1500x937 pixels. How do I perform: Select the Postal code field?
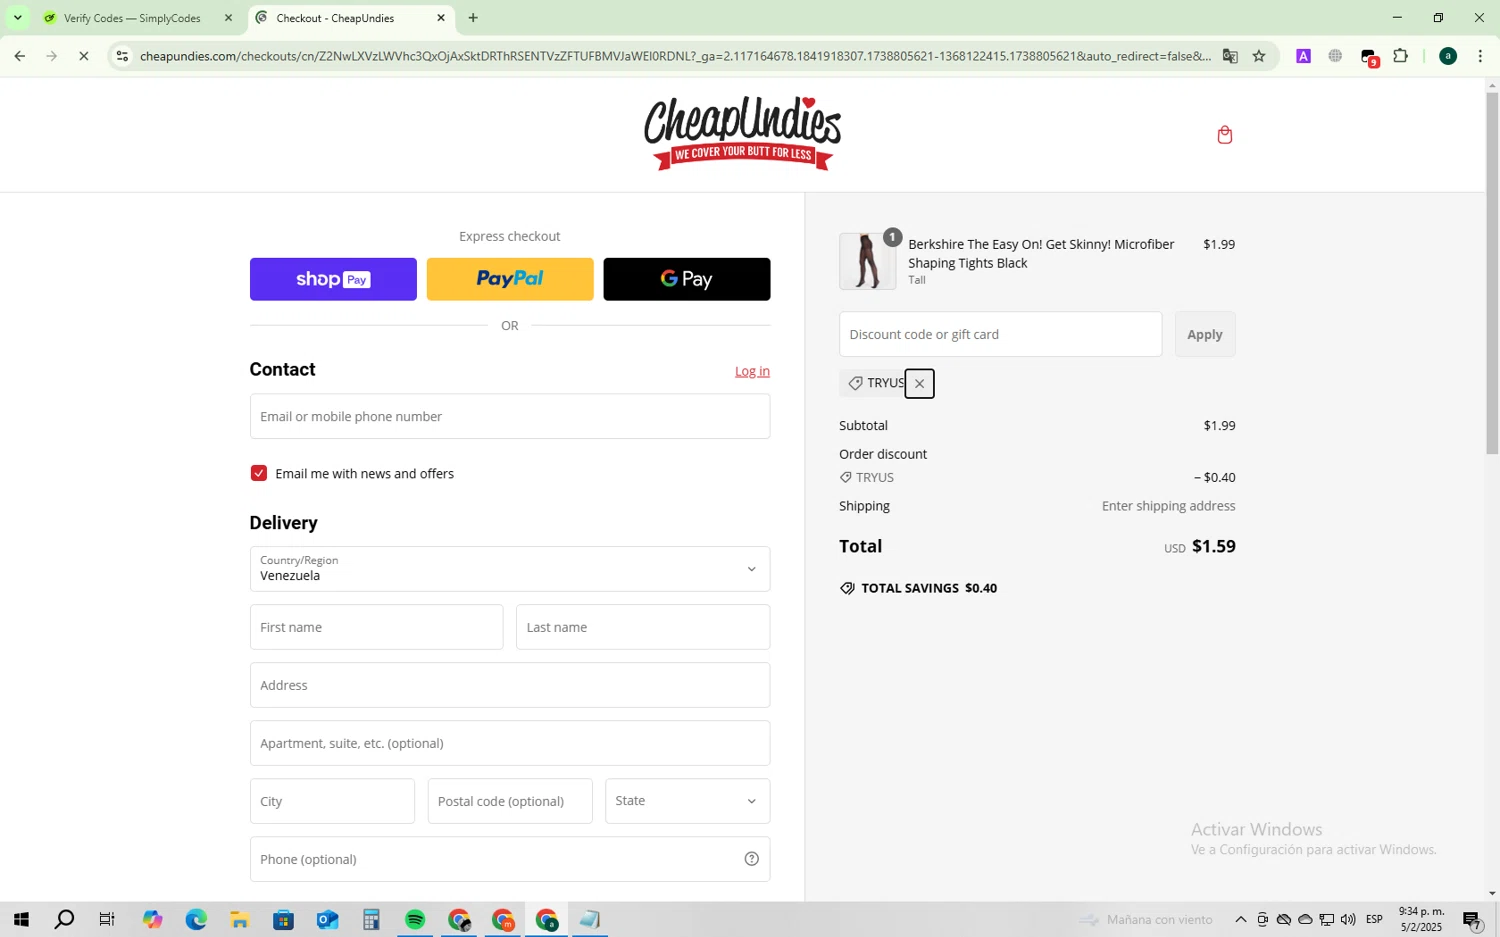point(510,801)
